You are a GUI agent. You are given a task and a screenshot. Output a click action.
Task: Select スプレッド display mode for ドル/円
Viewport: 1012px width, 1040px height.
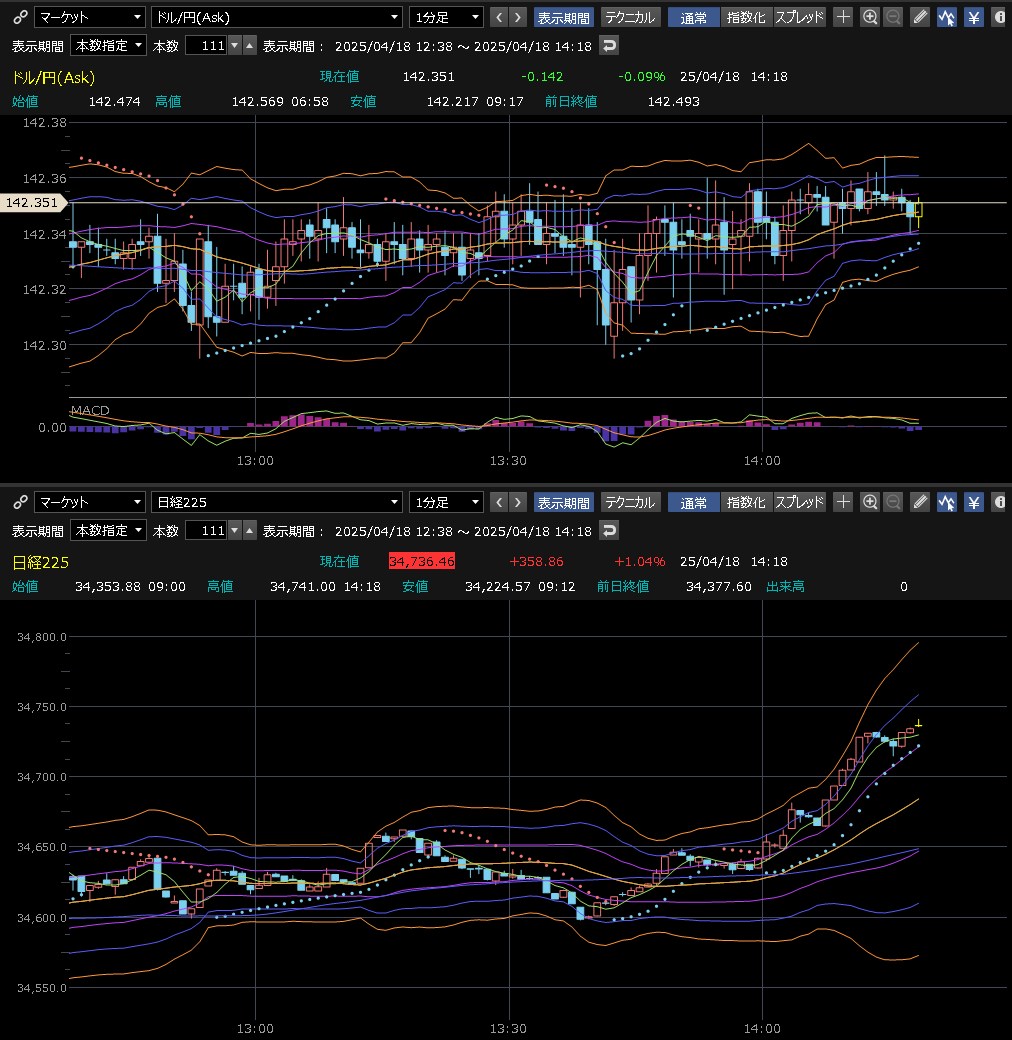[799, 17]
